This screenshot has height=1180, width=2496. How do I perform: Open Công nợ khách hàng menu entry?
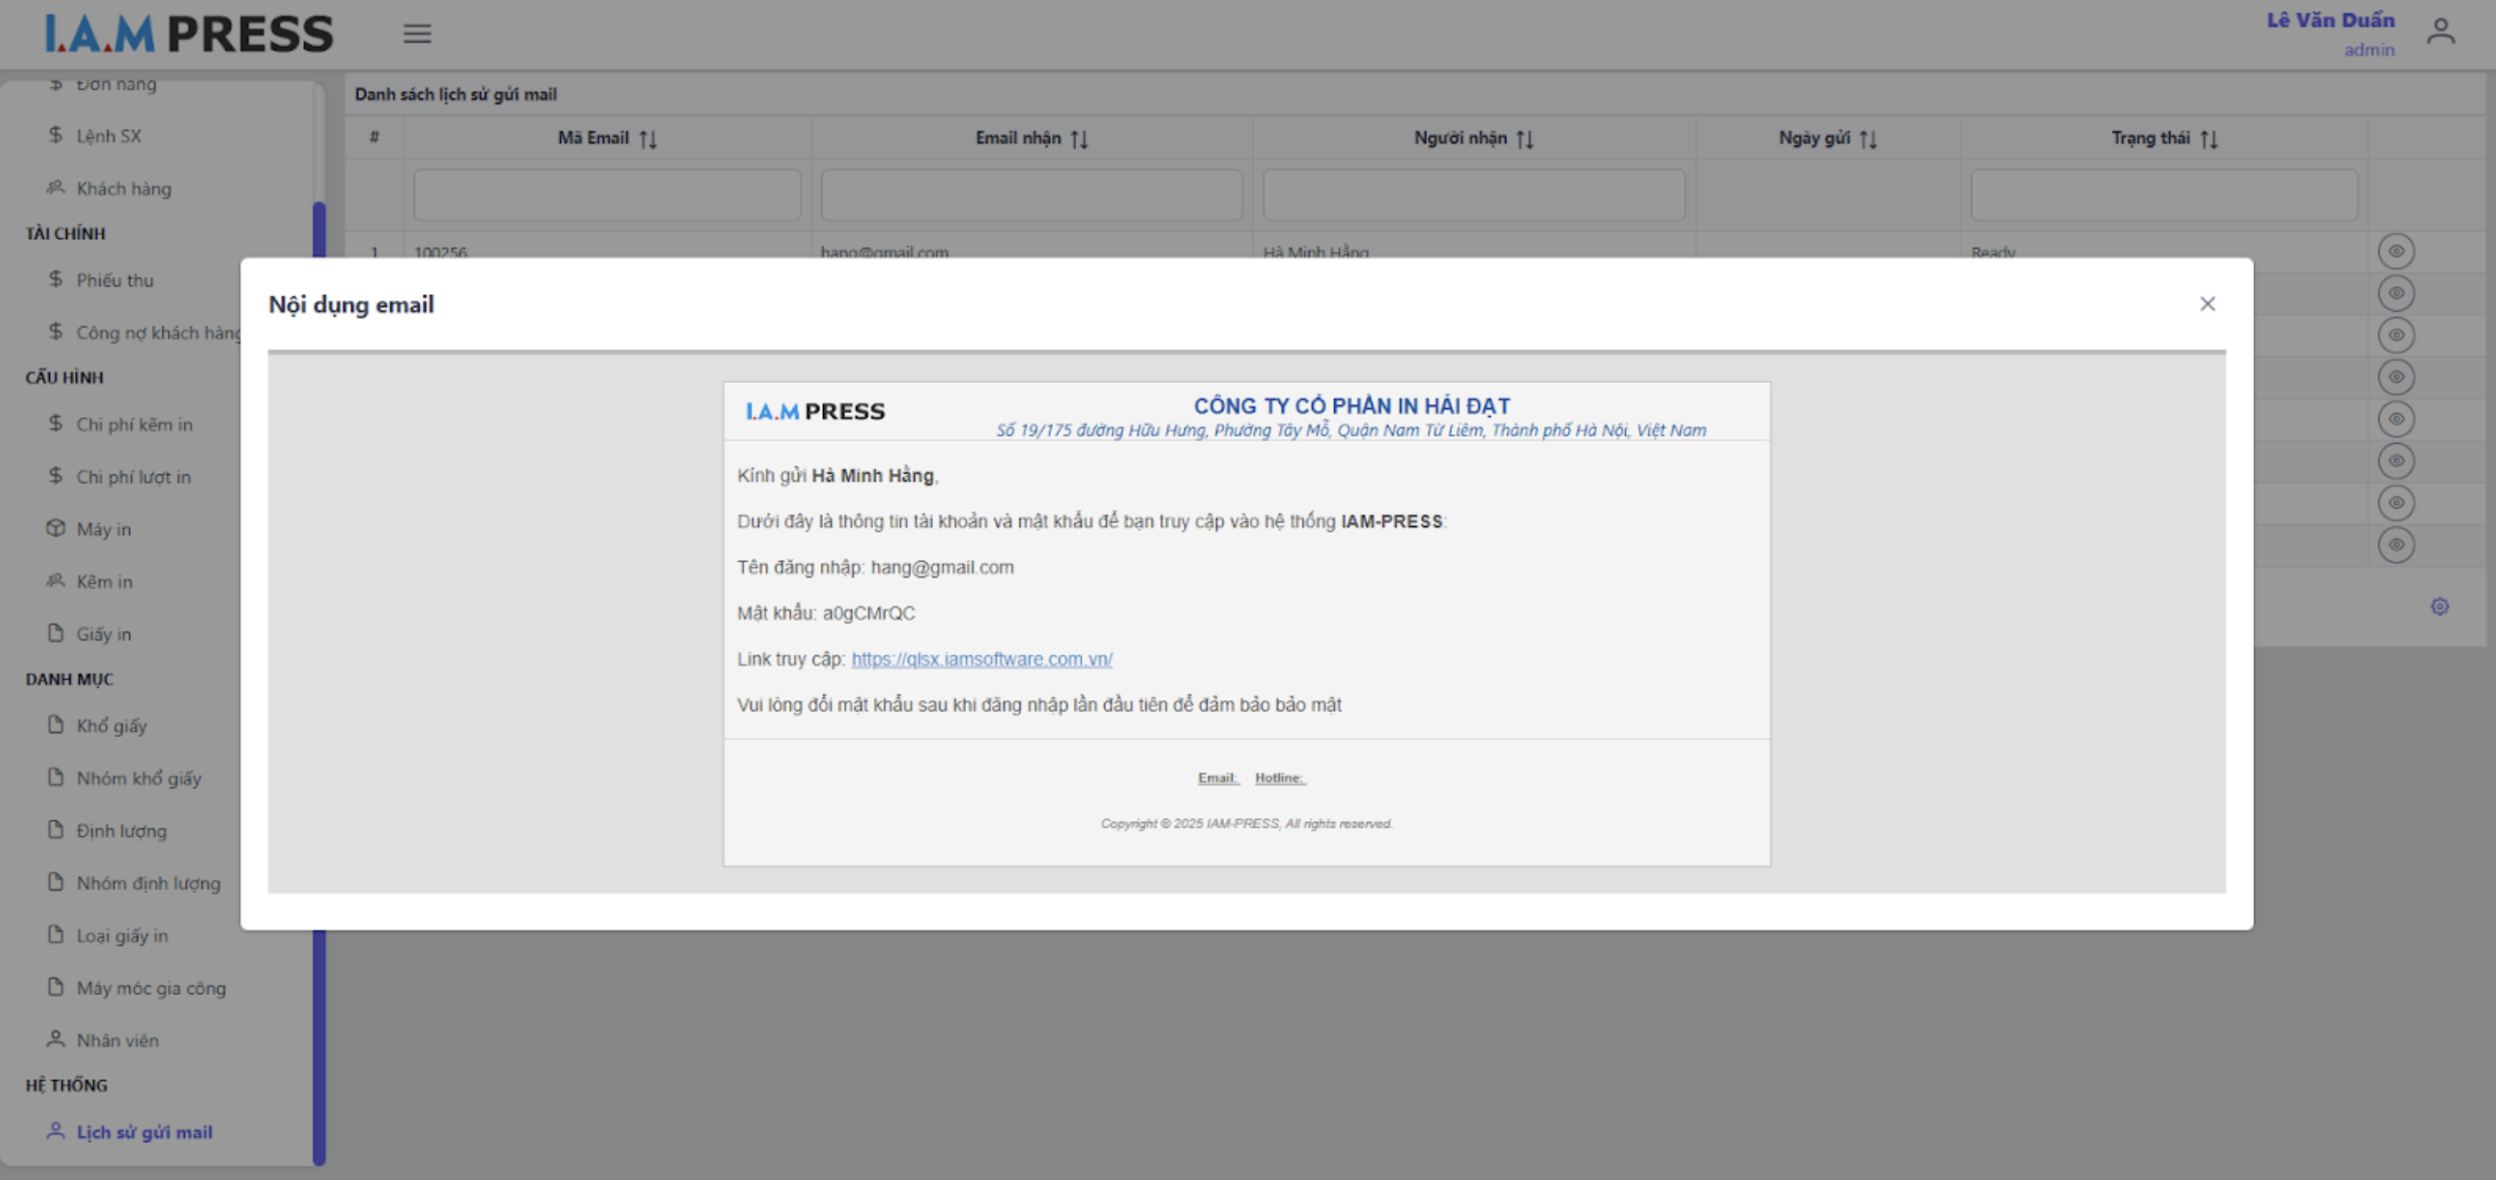[x=155, y=332]
